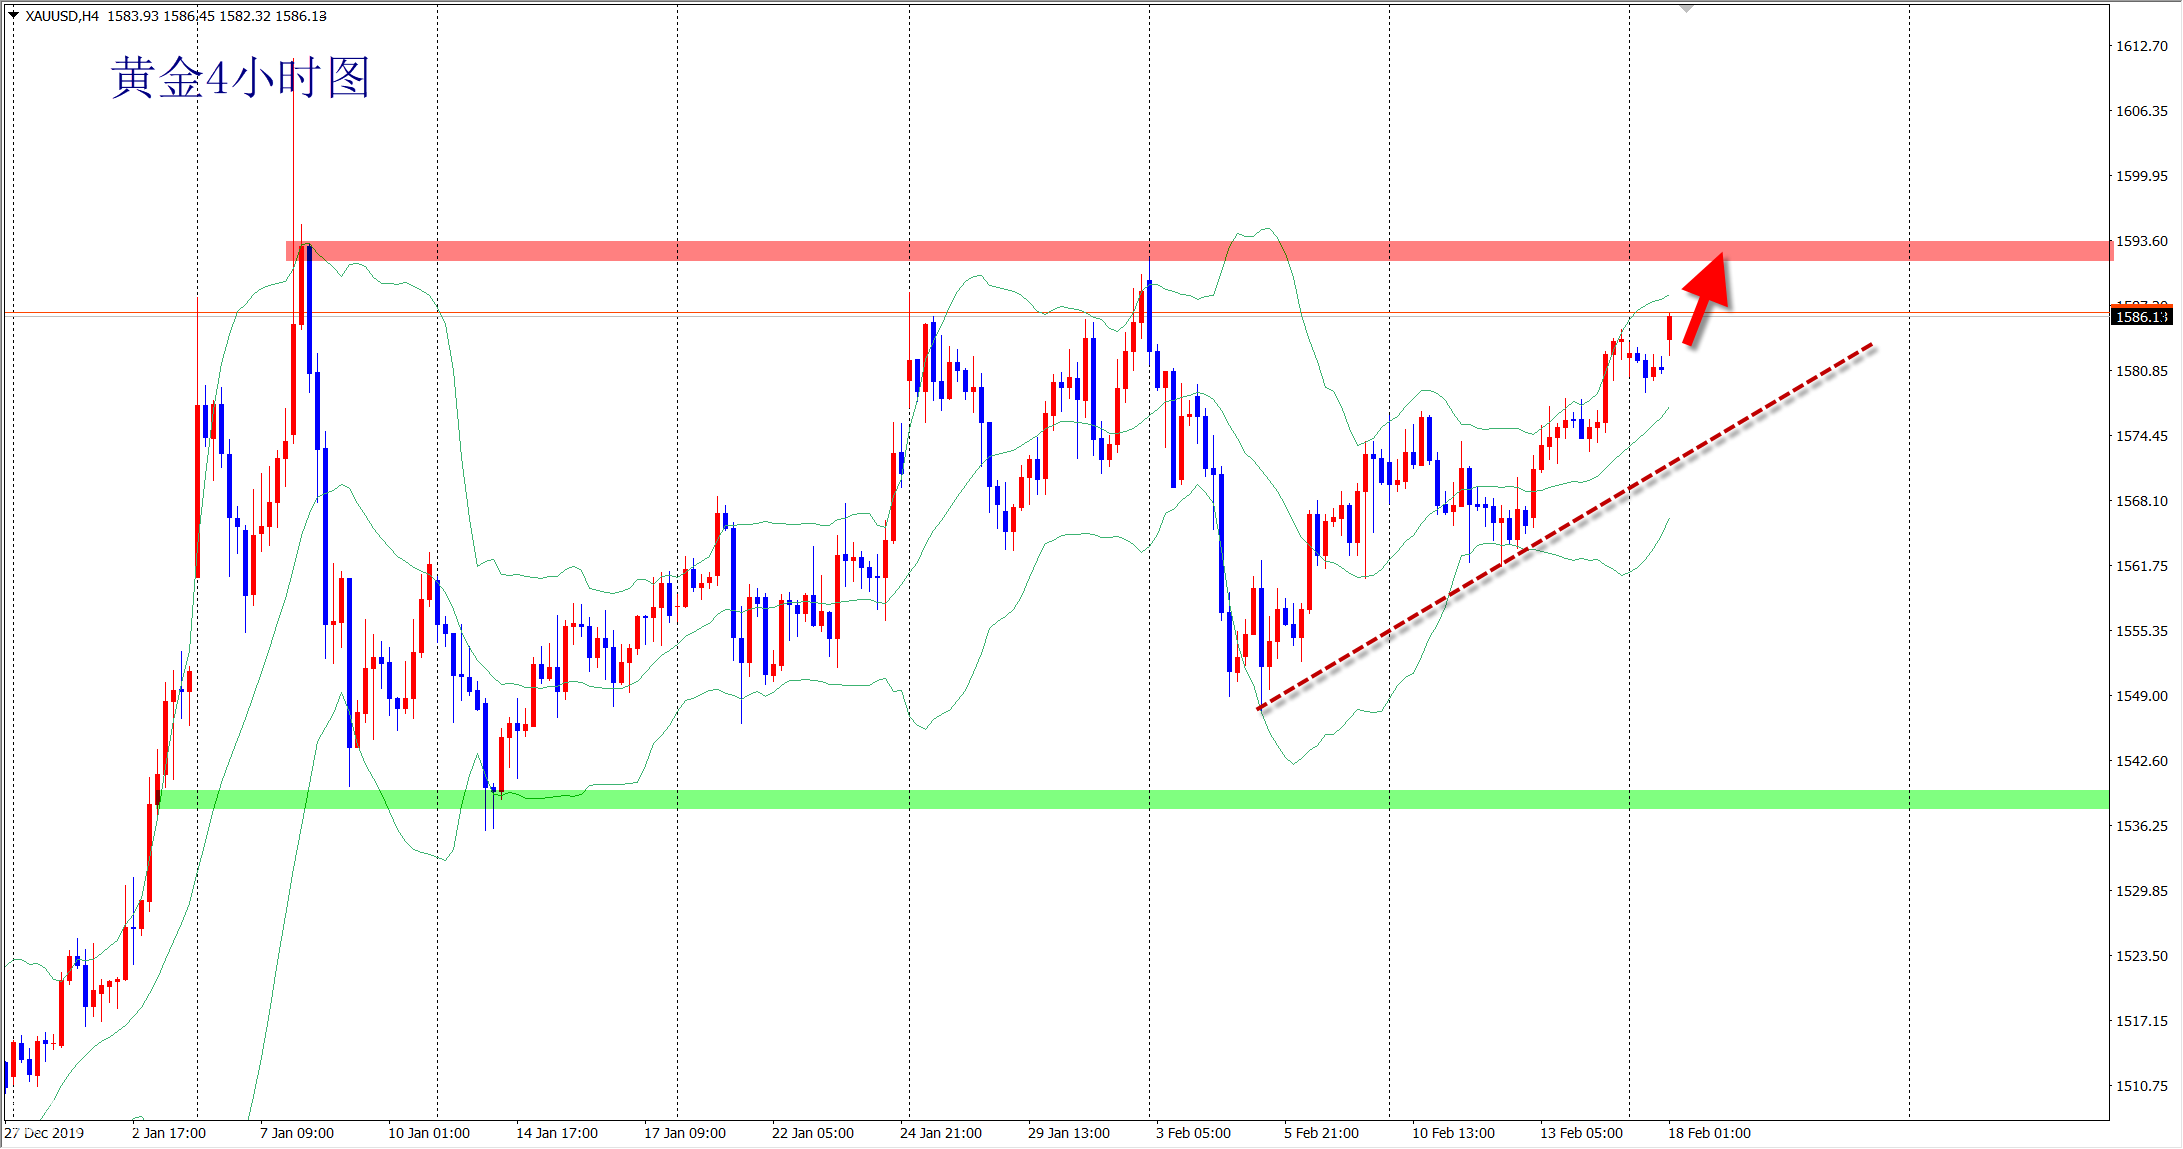Image resolution: width=2183 pixels, height=1149 pixels.
Task: Click the 1536.25 price scale label
Action: tap(2141, 826)
